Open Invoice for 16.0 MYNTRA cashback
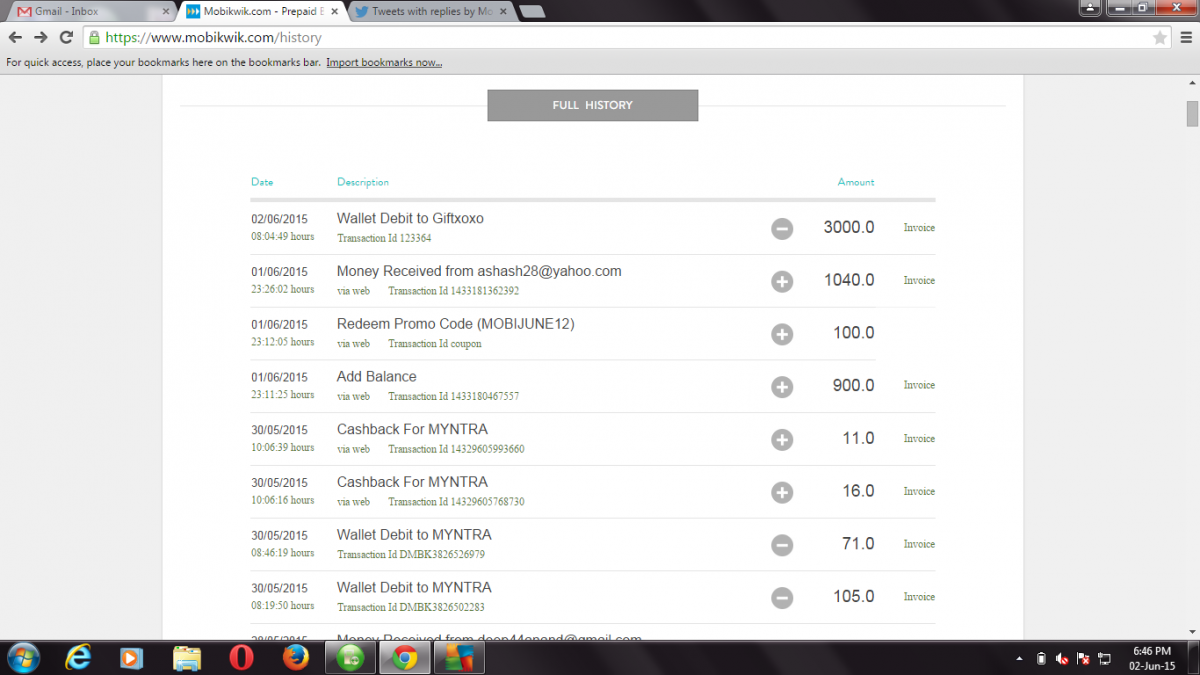 (919, 492)
